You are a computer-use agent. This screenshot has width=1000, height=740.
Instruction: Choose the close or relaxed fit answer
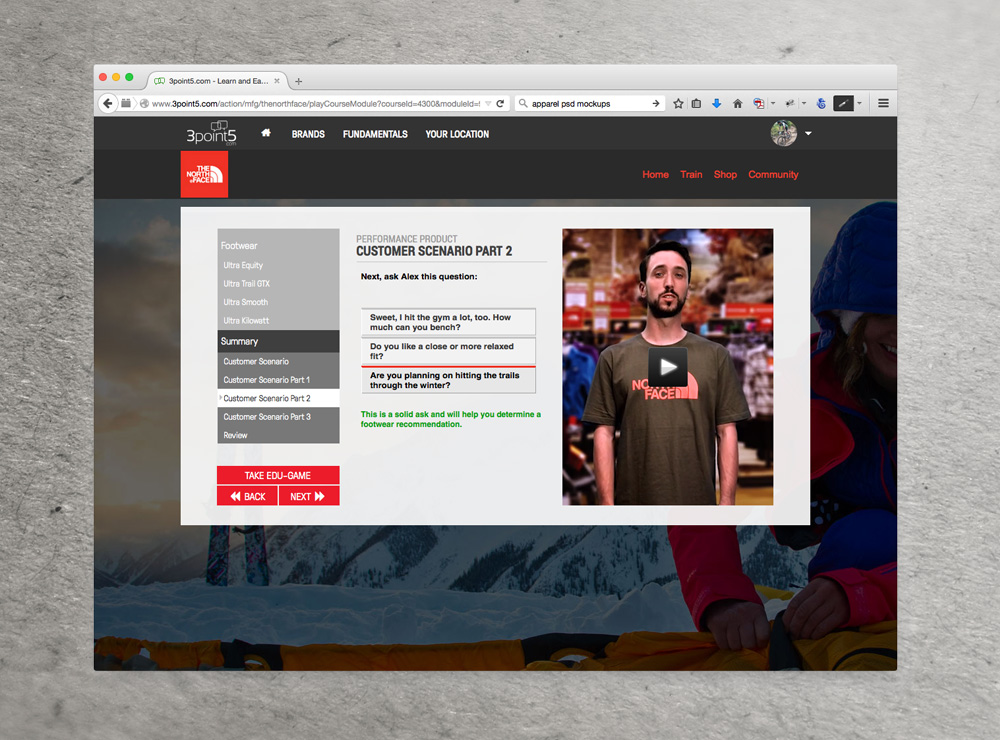(x=448, y=351)
